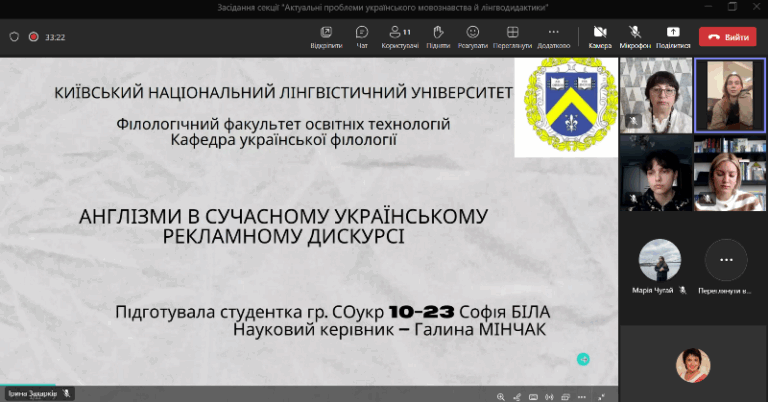Open Додатково more actions menu
The height and width of the screenshot is (402, 768).
[553, 37]
